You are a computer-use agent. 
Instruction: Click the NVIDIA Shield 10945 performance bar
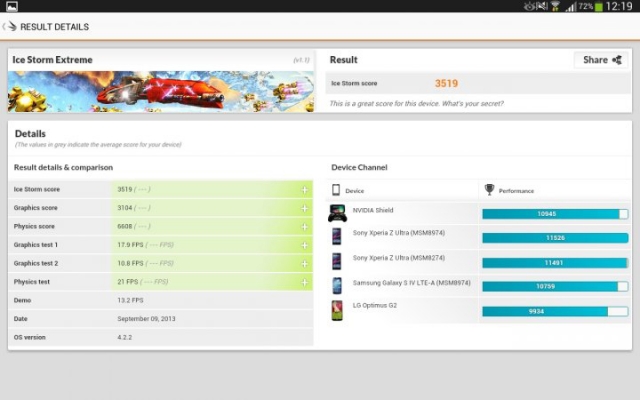click(554, 214)
